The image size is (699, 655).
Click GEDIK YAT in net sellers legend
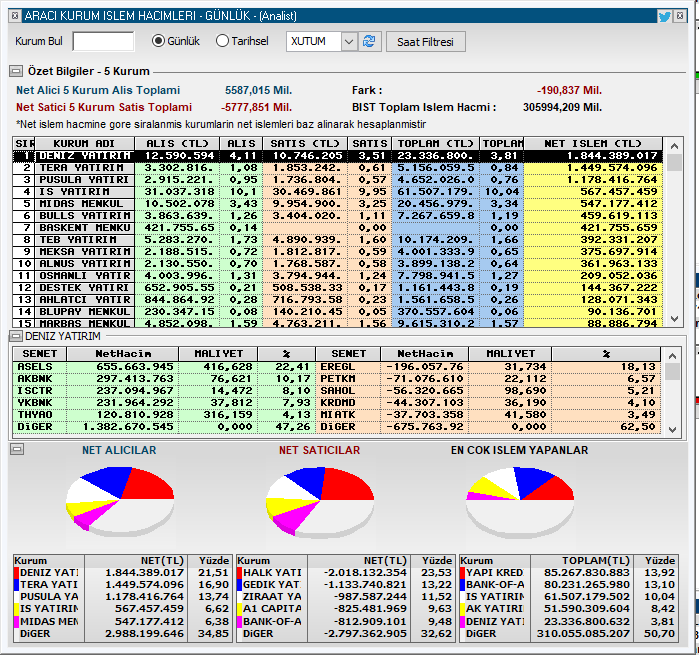(x=271, y=585)
